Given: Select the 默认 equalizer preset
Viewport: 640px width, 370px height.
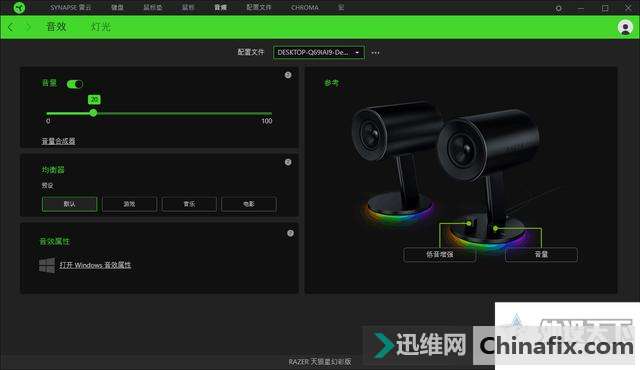Looking at the screenshot, I should (69, 204).
